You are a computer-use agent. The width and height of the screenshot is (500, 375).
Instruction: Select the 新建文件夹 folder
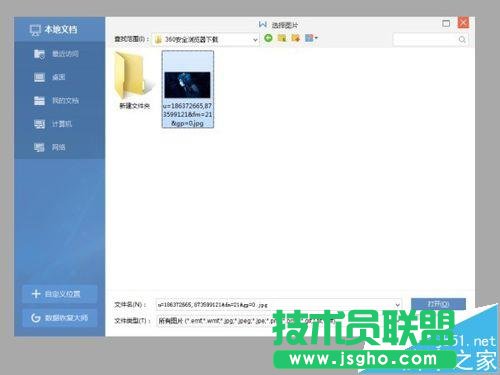134,81
